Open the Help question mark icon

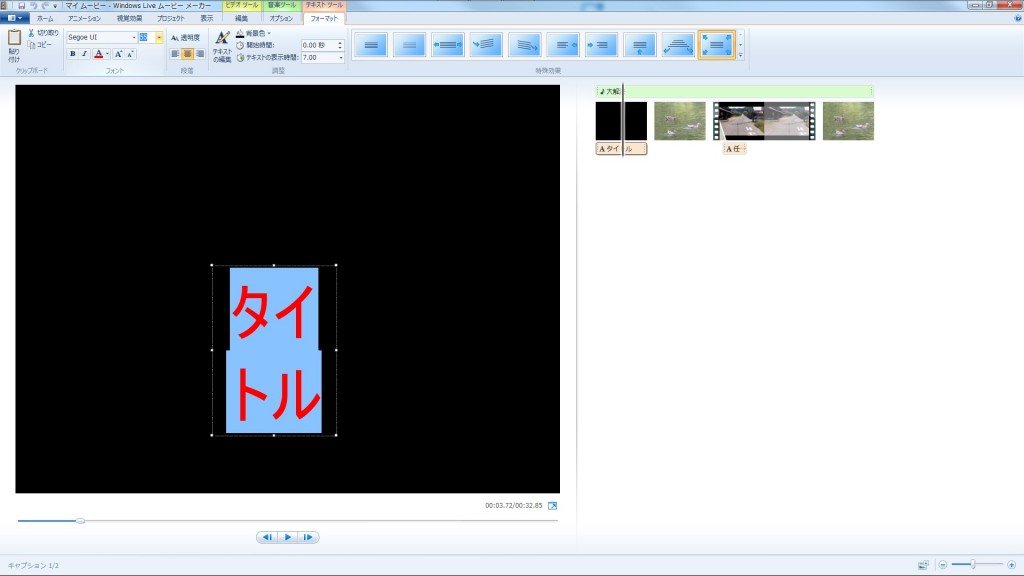coord(1017,18)
